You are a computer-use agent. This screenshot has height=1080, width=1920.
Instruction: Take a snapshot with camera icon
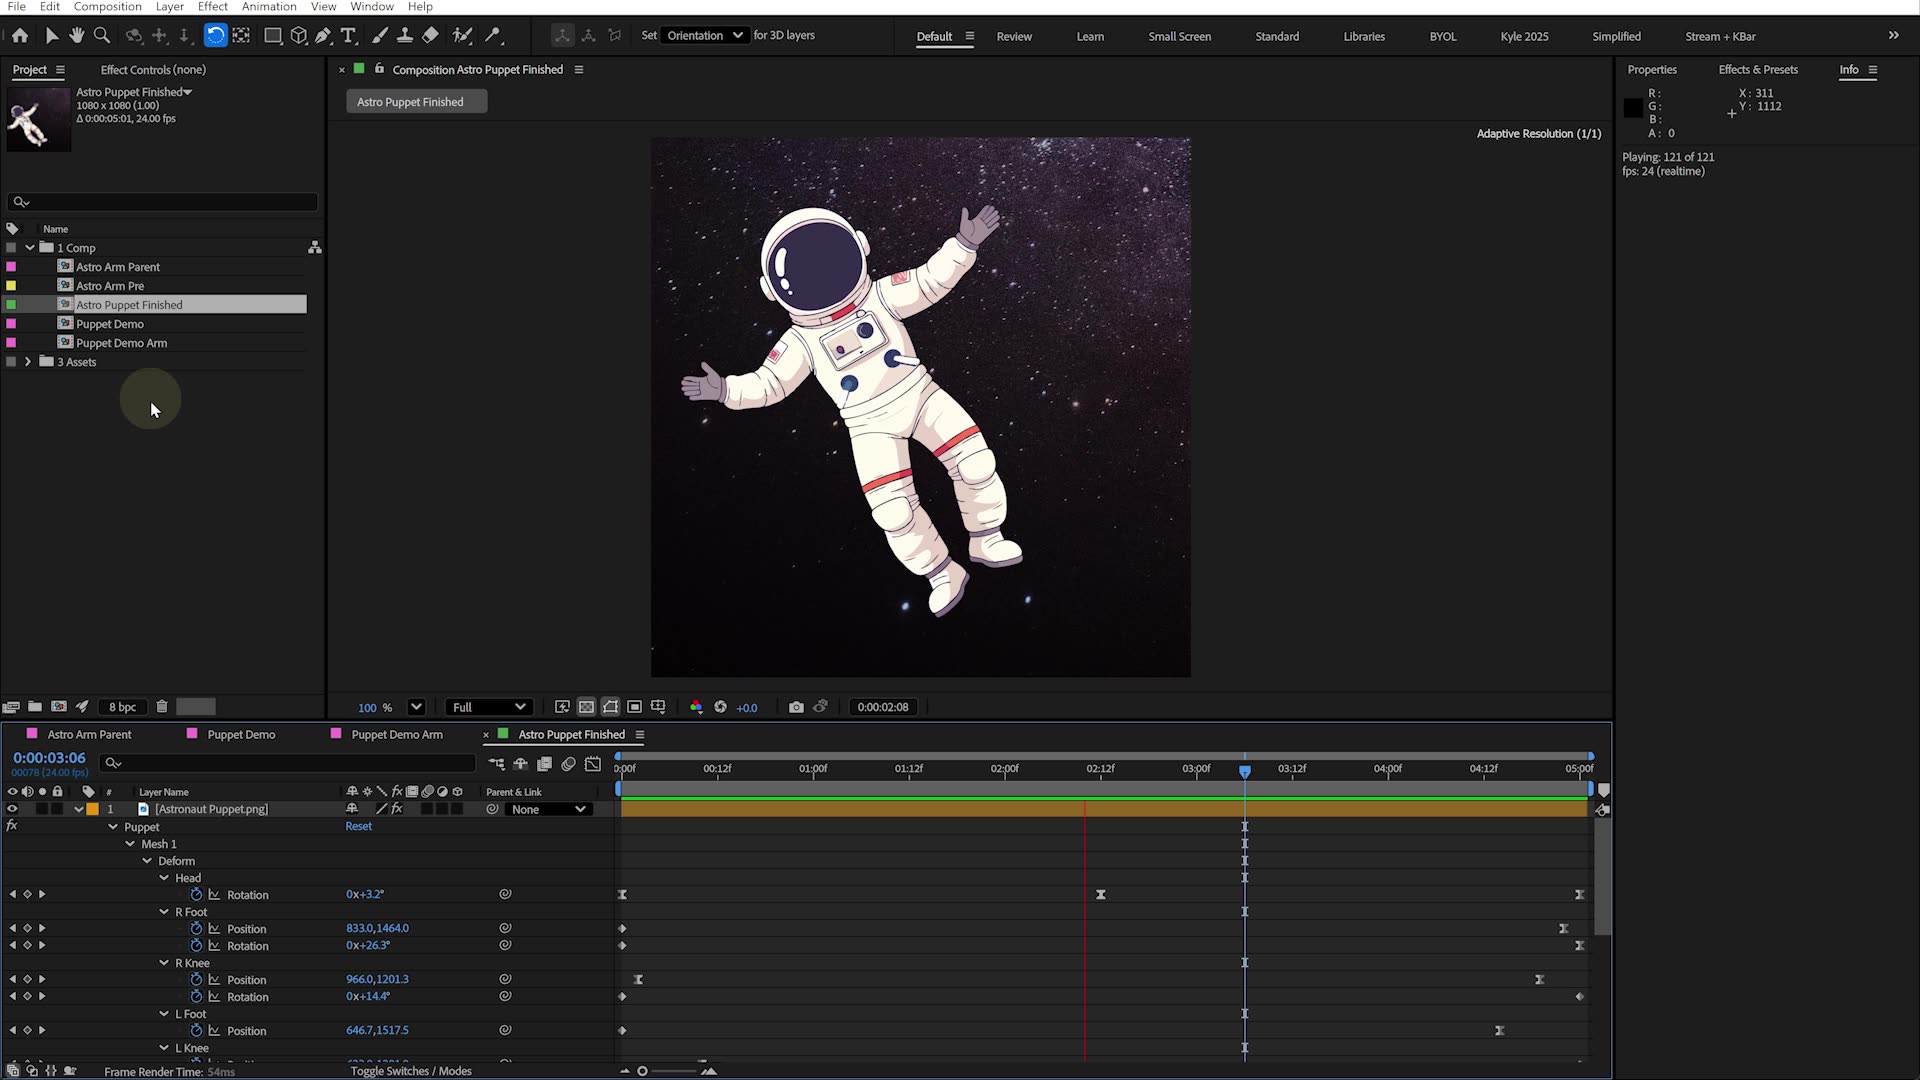[x=796, y=707]
